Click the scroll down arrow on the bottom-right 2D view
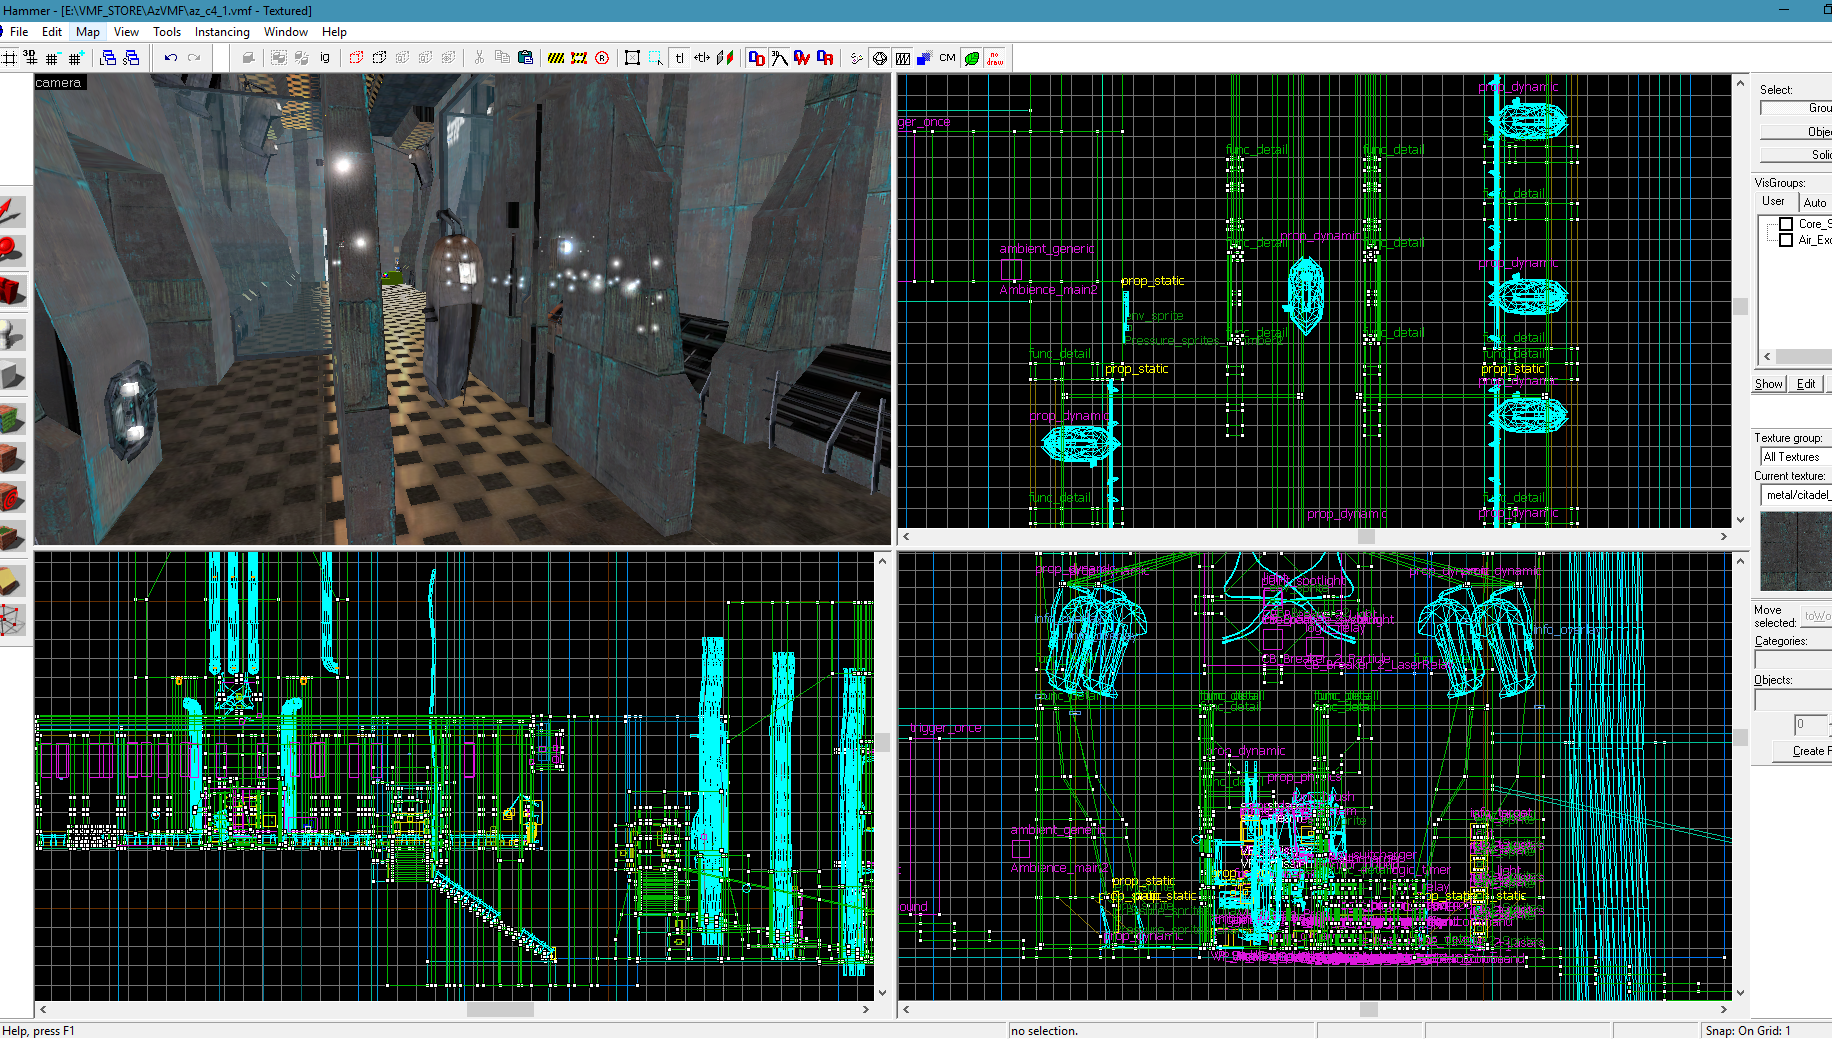Screen dimensions: 1832x1039 point(1741,993)
